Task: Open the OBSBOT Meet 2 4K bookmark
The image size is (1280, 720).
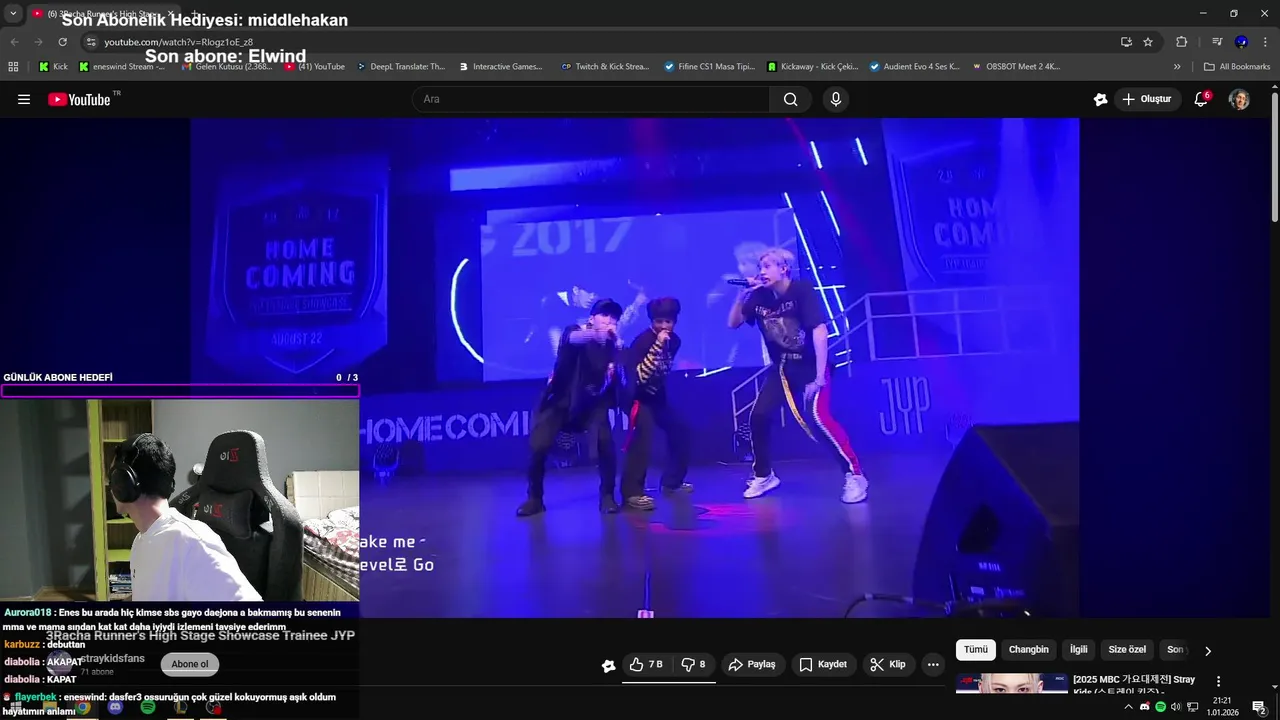Action: click(x=1016, y=67)
